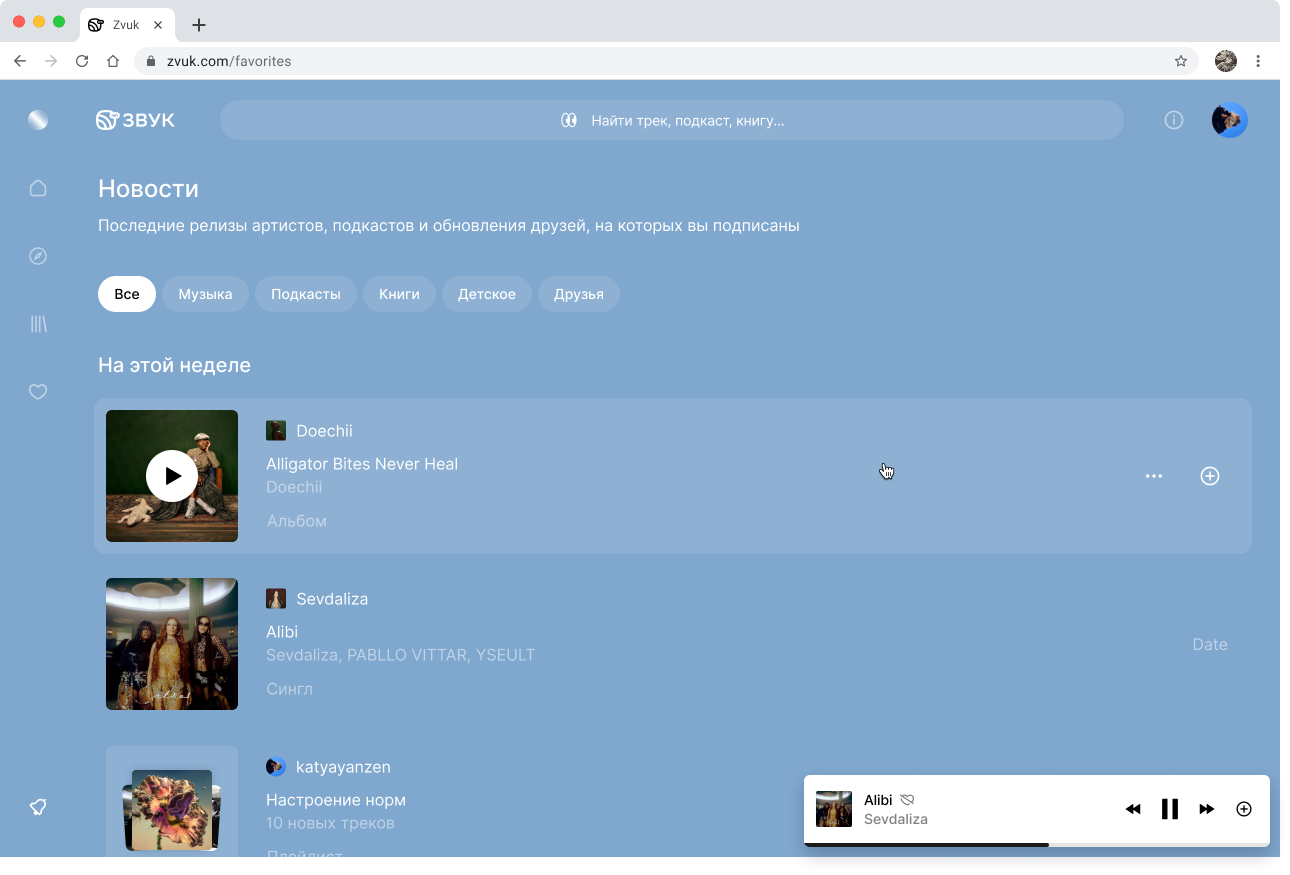Click the Date label in Alibi row
This screenshot has height=875, width=1290.
pos(1210,645)
